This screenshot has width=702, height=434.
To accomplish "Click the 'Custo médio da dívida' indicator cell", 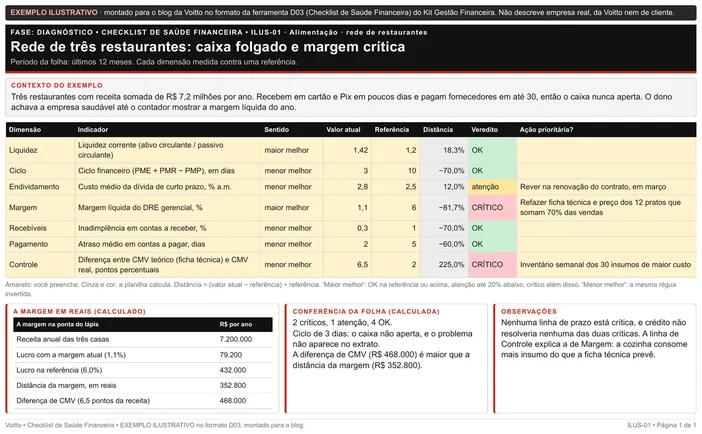I will click(x=168, y=187).
